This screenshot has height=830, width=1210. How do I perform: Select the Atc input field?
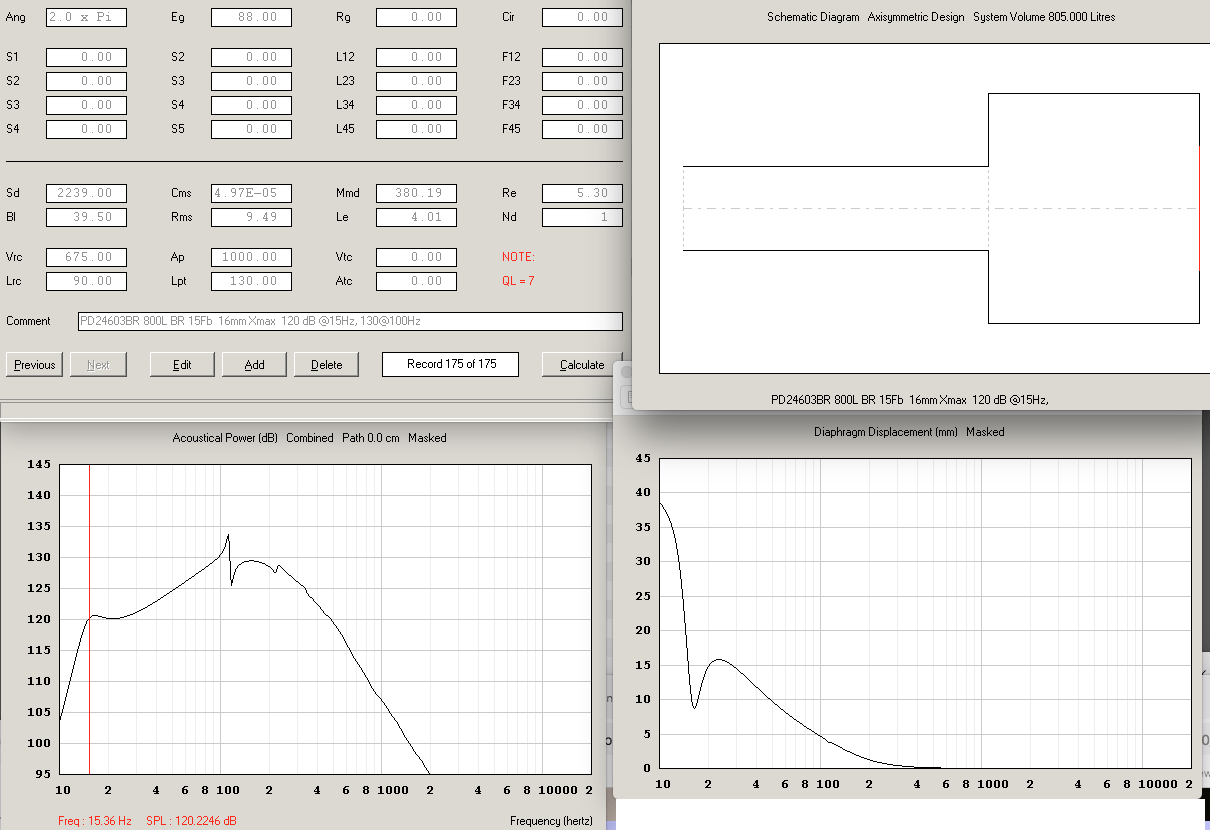(416, 281)
